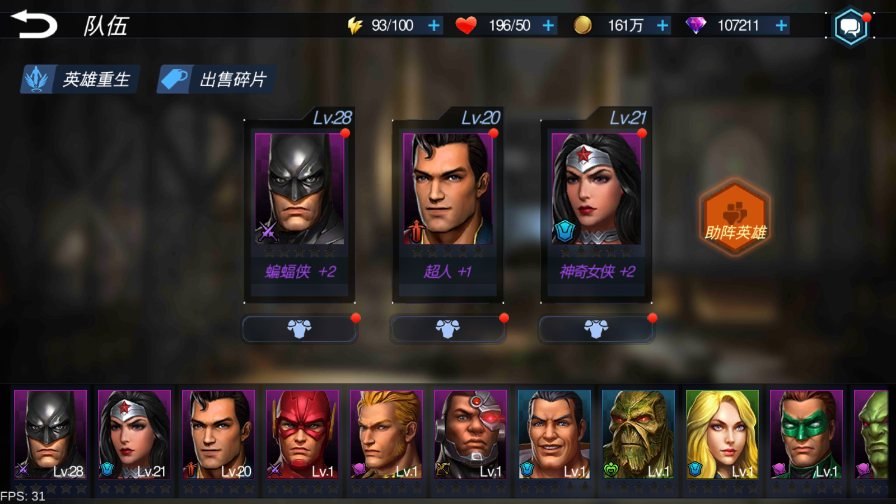Choose Swamp Thing portrait in roster
Image resolution: width=896 pixels, height=504 pixels.
(638, 435)
